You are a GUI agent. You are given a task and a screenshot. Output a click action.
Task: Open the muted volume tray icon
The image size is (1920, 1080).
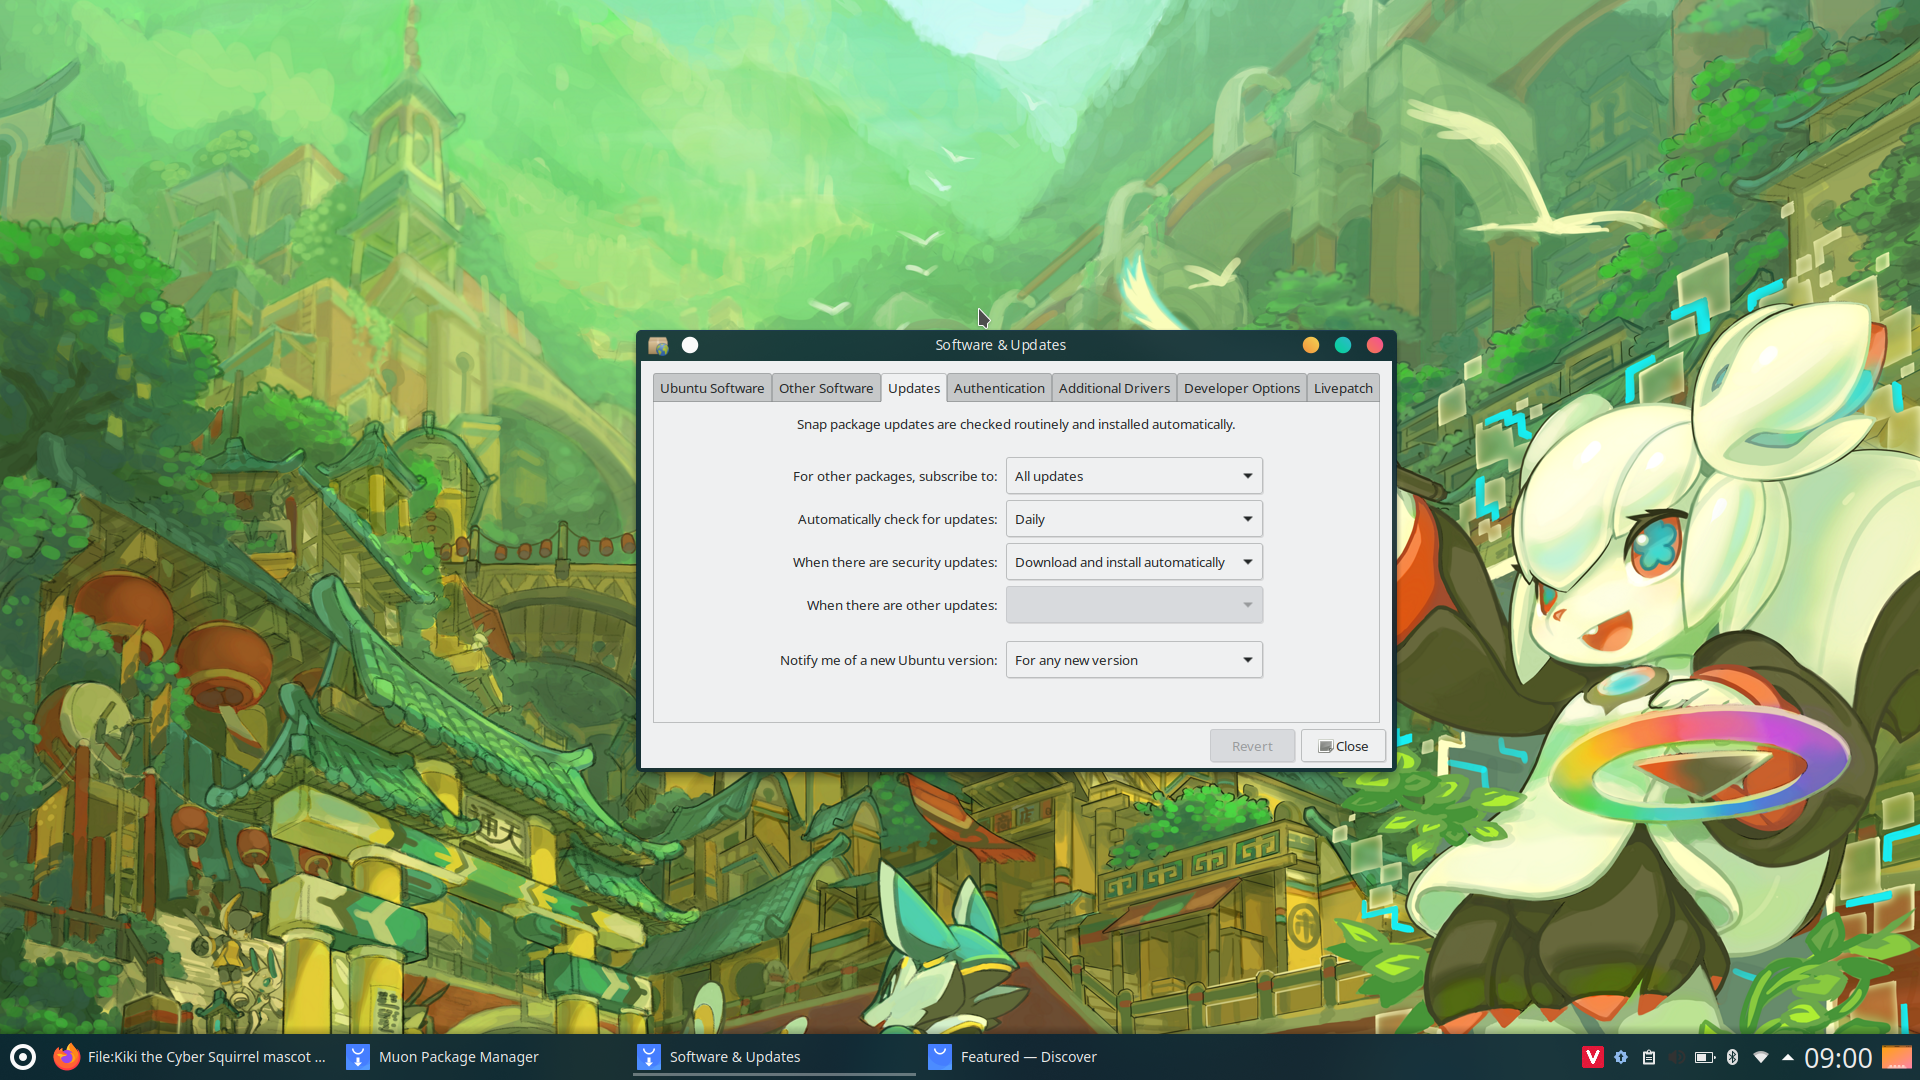[1677, 1057]
